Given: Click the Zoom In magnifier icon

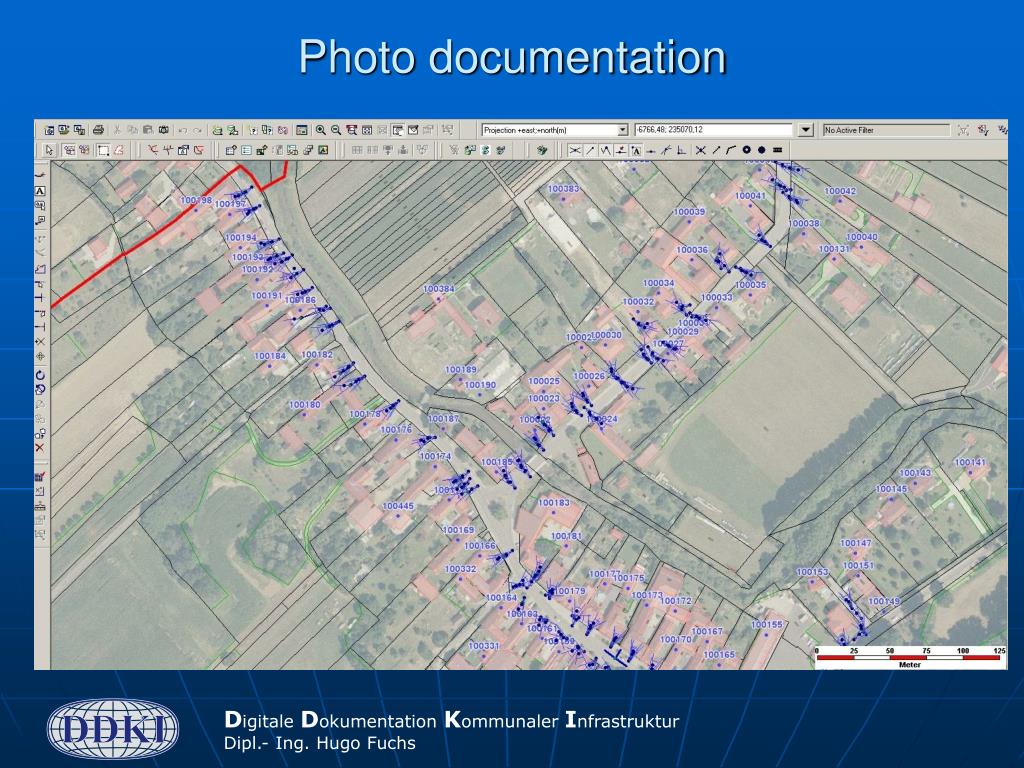Looking at the screenshot, I should click(x=321, y=130).
